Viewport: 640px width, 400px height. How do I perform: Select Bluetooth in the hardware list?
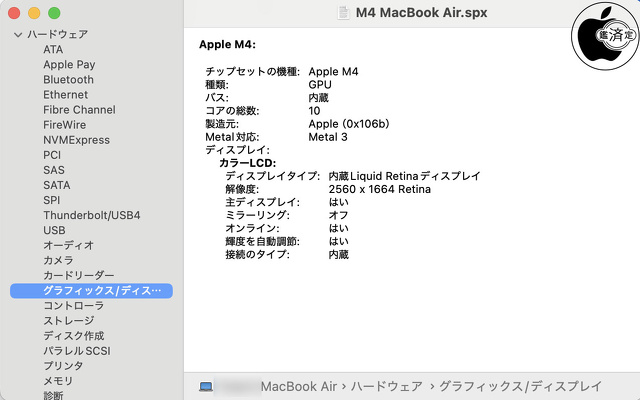[x=68, y=79]
